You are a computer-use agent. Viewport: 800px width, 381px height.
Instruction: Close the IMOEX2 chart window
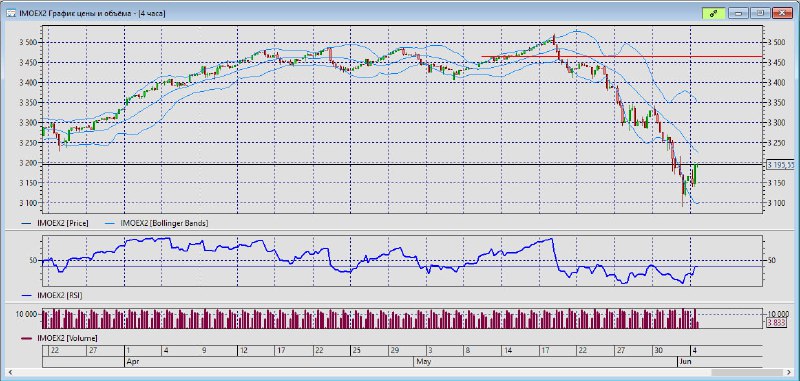[x=782, y=14]
